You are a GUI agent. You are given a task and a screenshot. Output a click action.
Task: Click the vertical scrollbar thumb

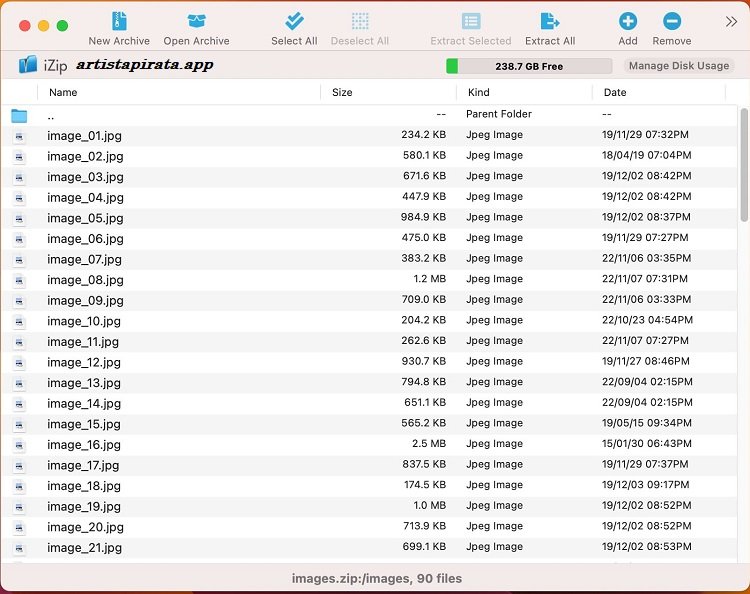(x=744, y=165)
